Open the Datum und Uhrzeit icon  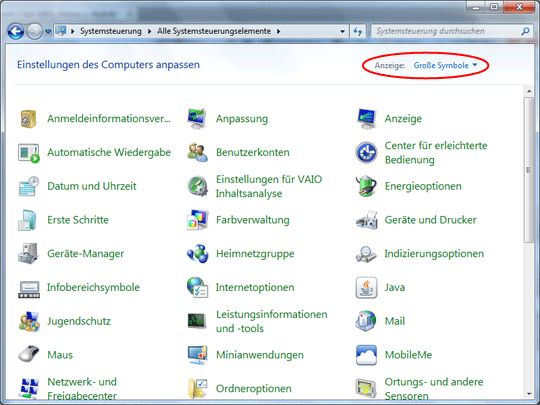click(29, 186)
